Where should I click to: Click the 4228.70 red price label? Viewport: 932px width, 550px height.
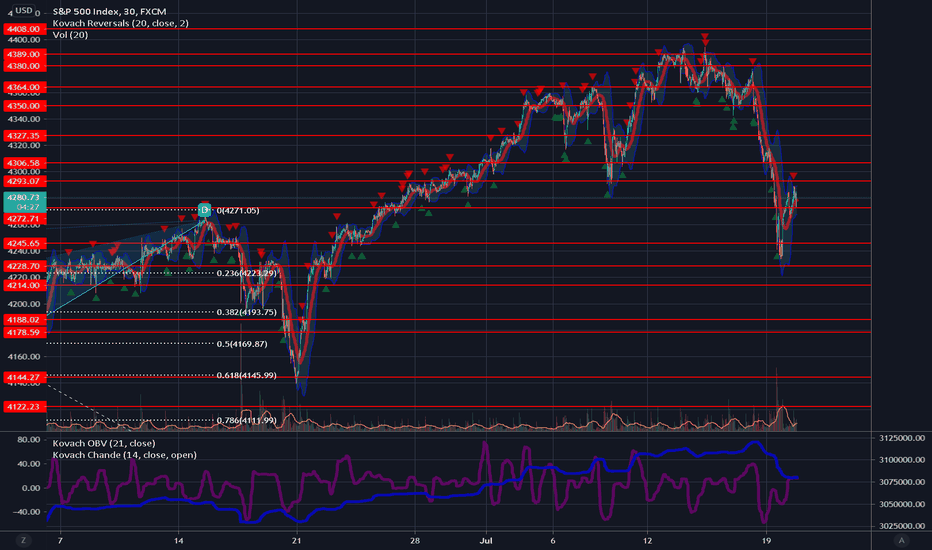[24, 266]
